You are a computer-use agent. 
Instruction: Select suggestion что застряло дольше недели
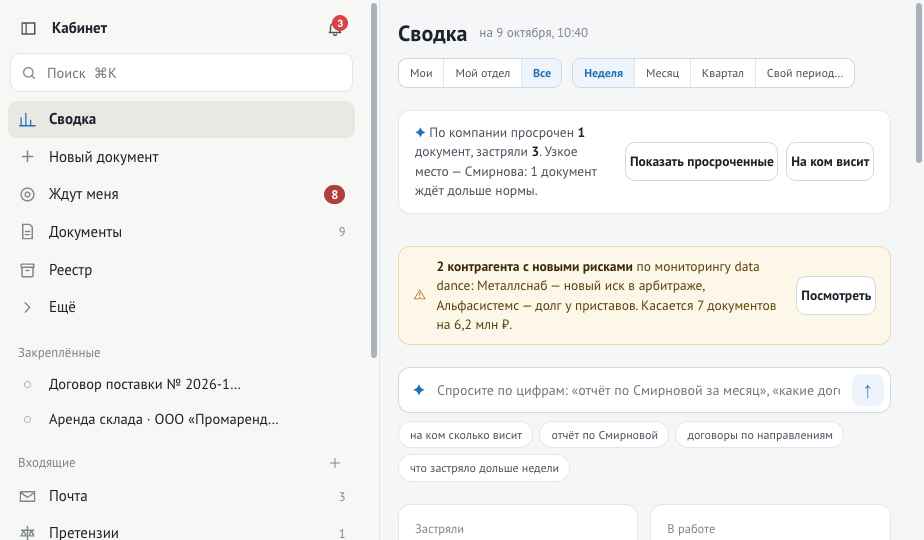pos(484,468)
